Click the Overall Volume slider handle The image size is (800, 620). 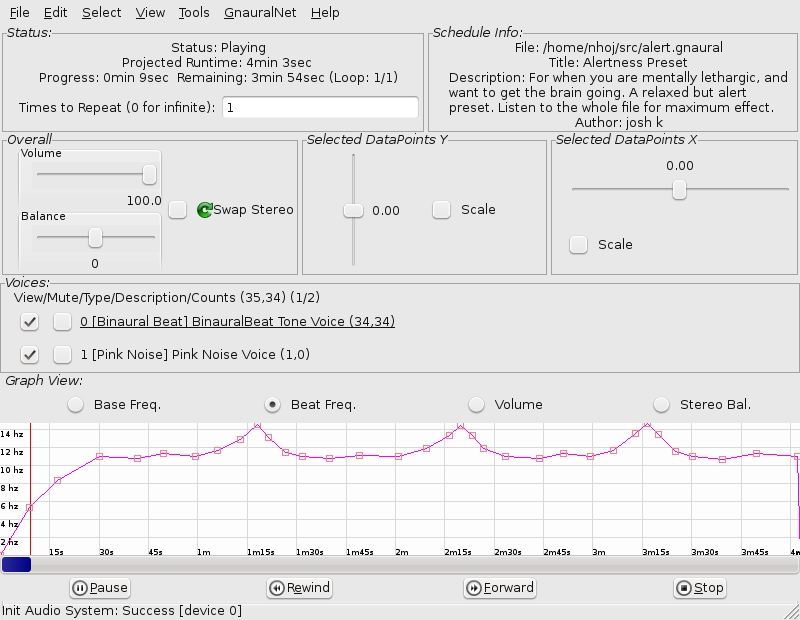(149, 175)
